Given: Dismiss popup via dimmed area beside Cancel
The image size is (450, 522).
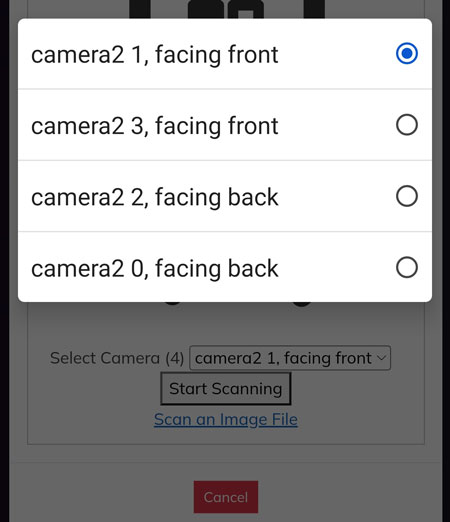Looking at the screenshot, I should 333,497.
